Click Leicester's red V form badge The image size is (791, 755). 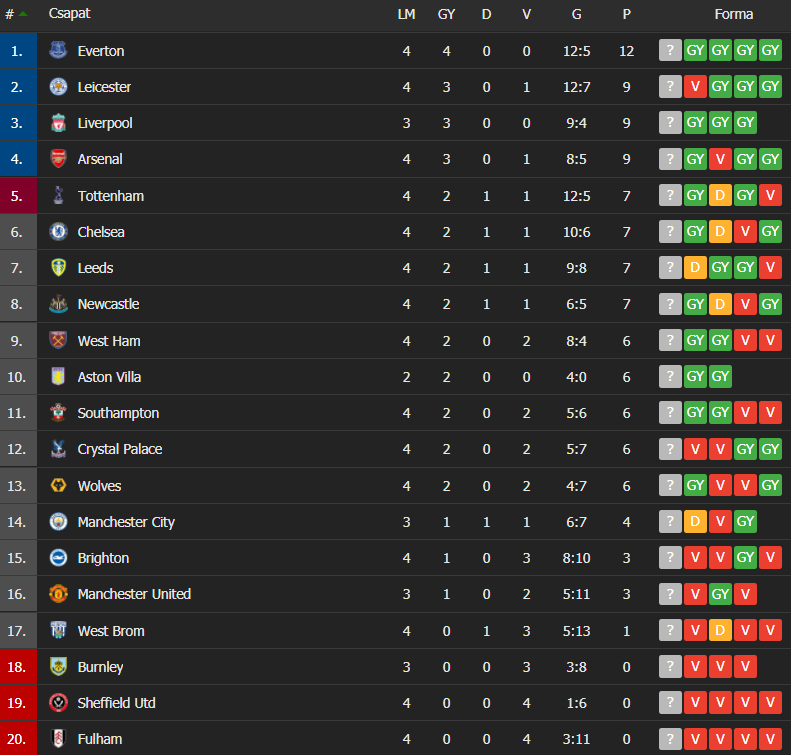(695, 86)
